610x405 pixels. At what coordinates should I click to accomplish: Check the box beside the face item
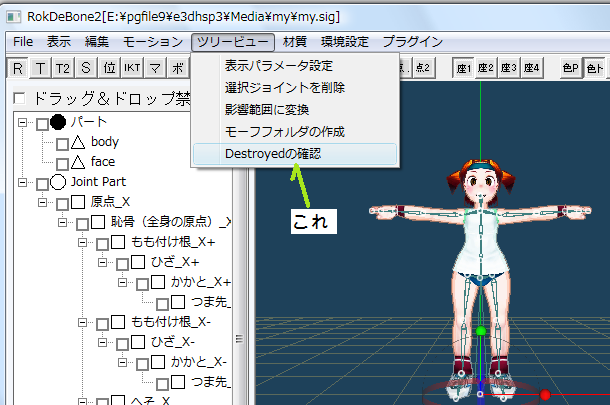(x=62, y=162)
